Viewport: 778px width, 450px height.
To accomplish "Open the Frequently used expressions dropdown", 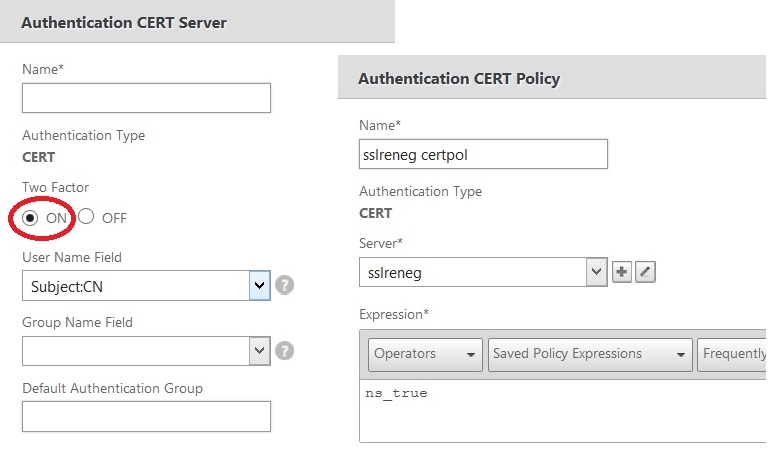I will (734, 354).
